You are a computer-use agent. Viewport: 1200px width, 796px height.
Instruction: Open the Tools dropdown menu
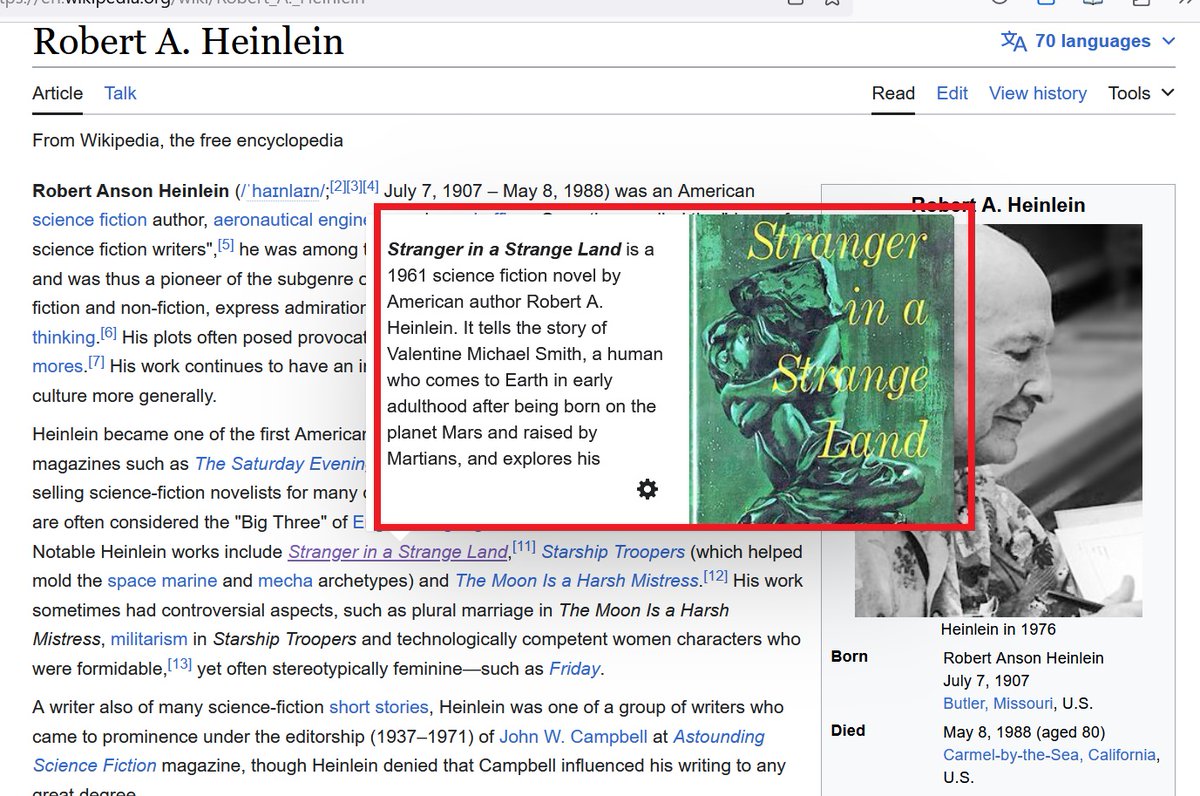pyautogui.click(x=1141, y=93)
